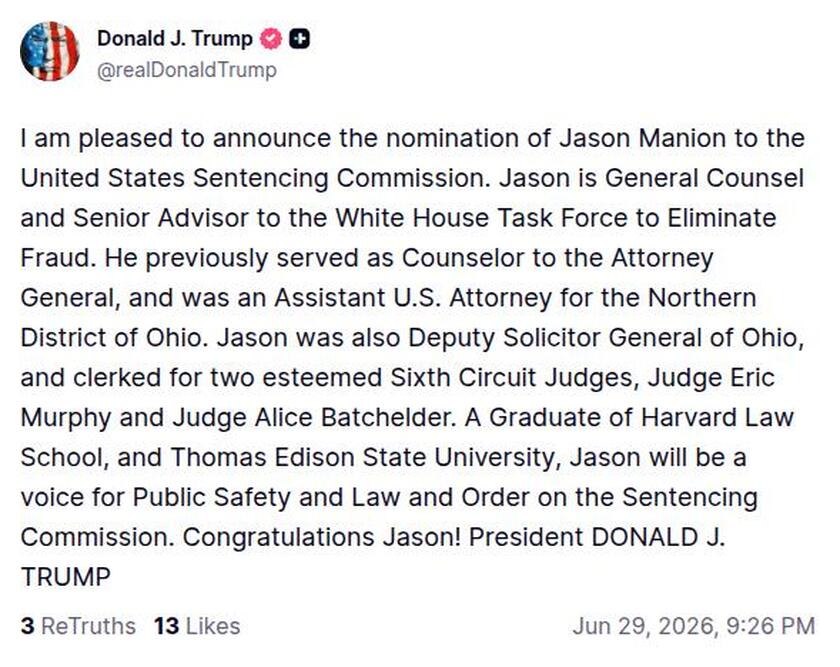Viewport: 840px width, 667px height.
Task: Open the Donald J. Trump display name
Action: click(175, 39)
